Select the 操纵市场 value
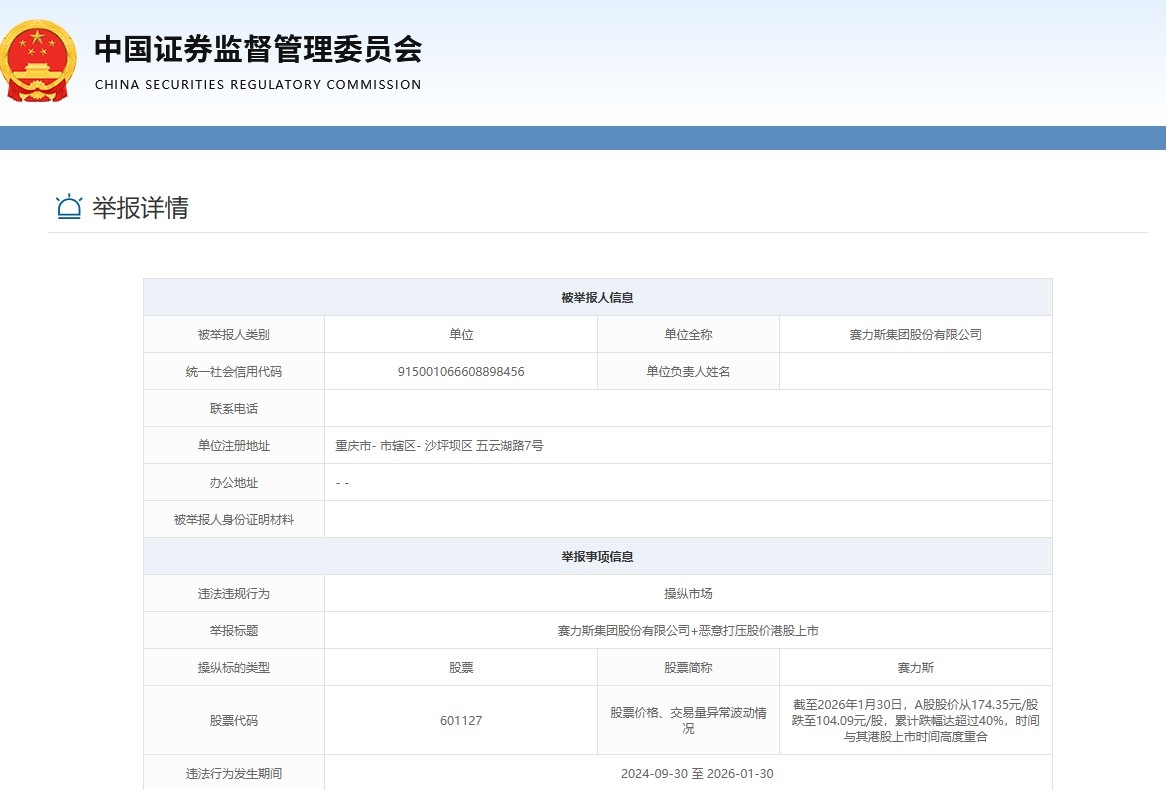1166x790 pixels. tap(688, 594)
